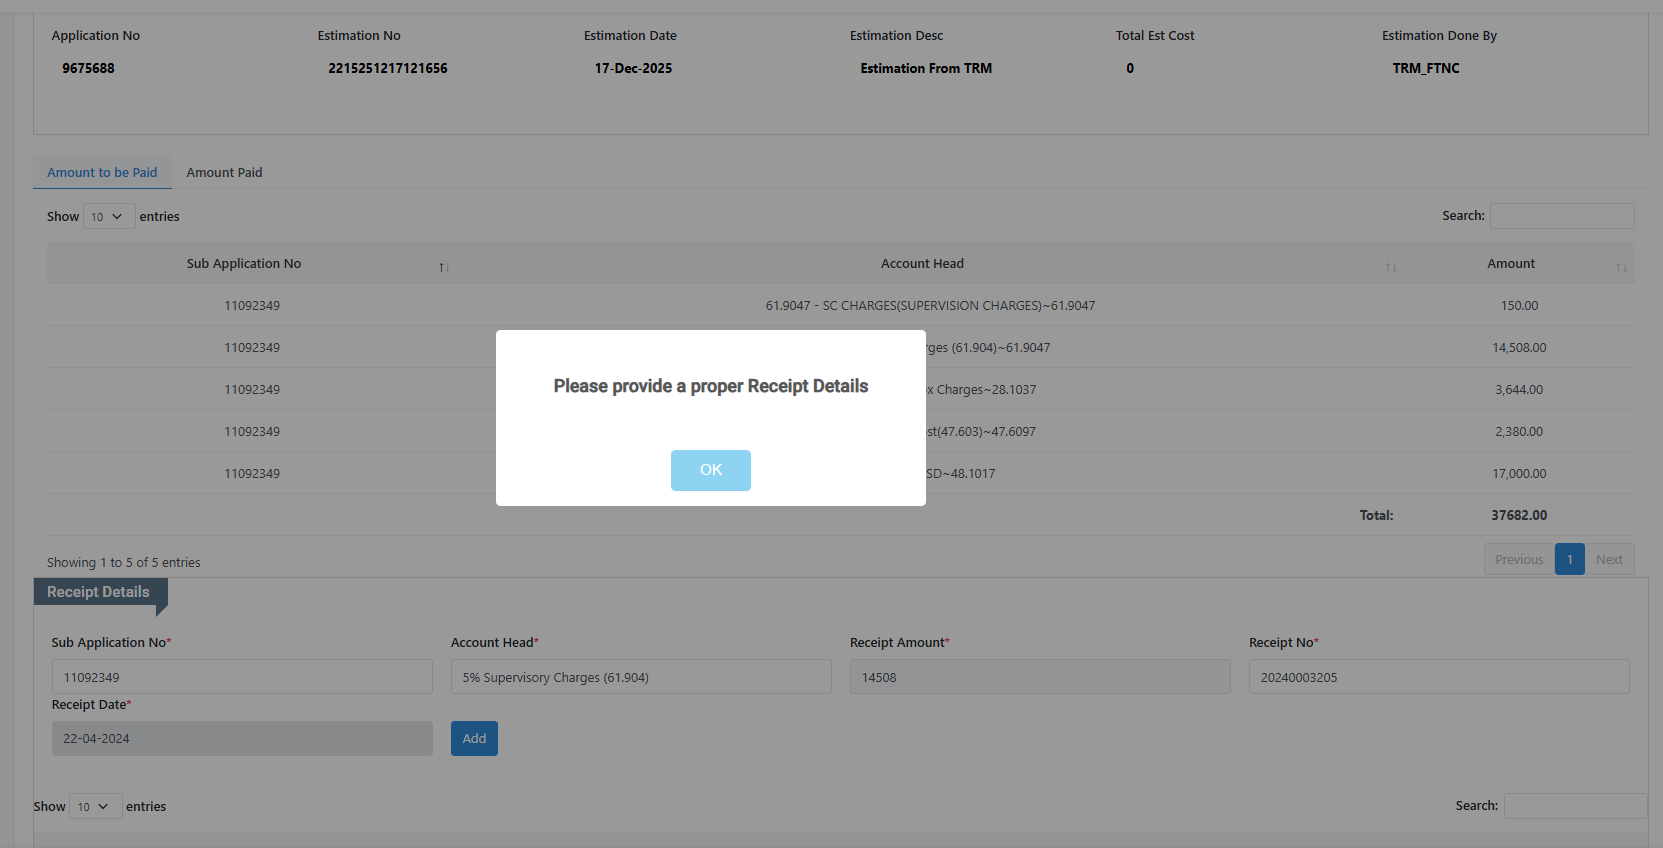Open the Receipt Date field
The width and height of the screenshot is (1663, 848).
tap(242, 739)
